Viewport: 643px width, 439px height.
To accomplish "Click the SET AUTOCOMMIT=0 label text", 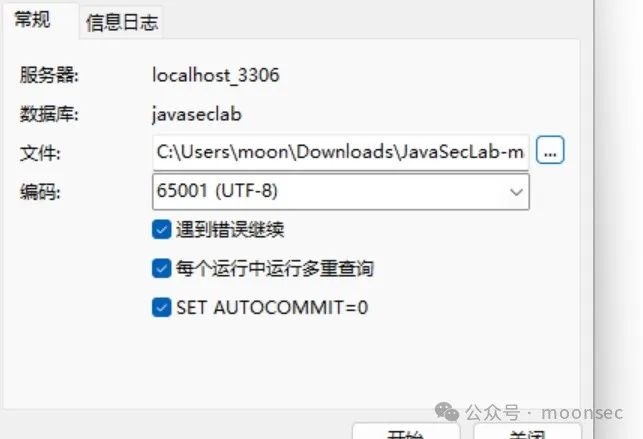I will [x=272, y=307].
